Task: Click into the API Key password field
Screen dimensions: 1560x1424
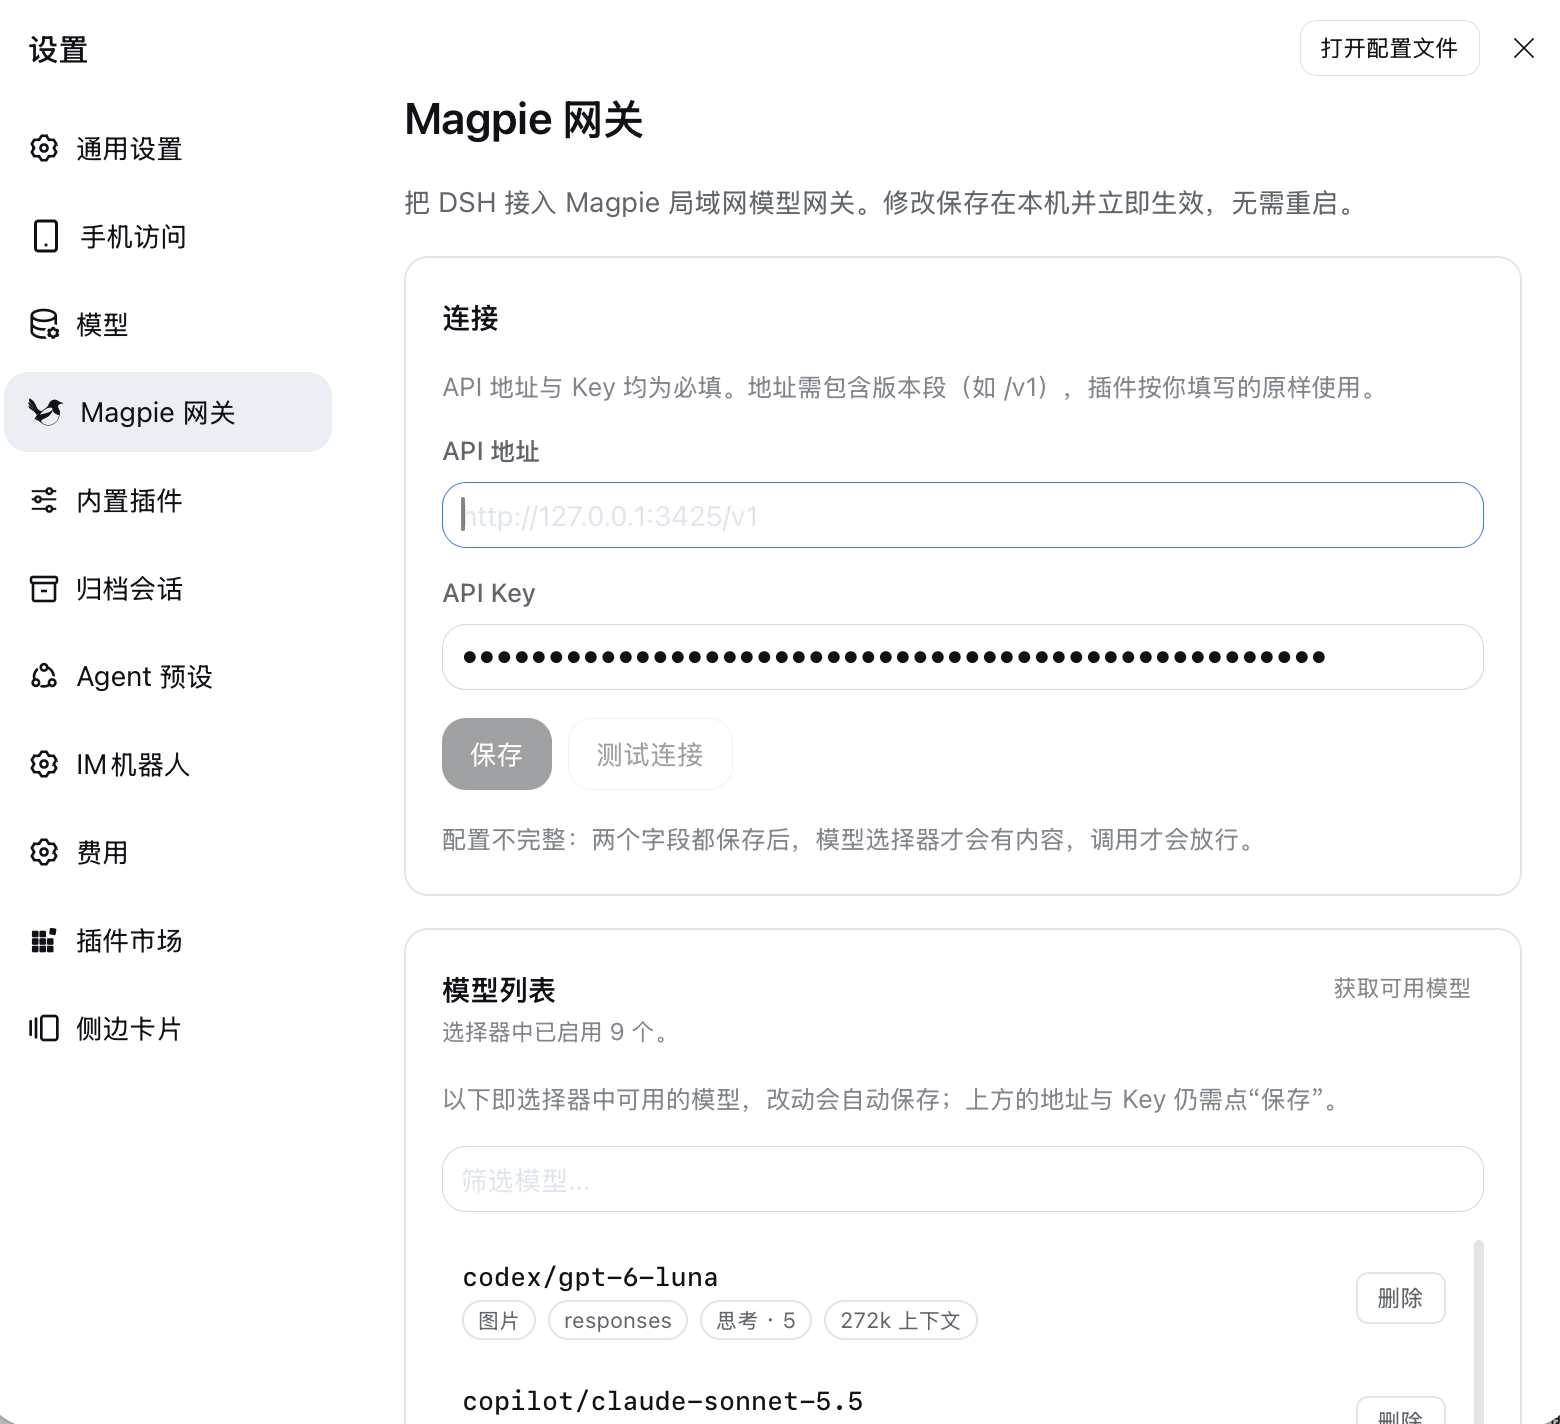Action: (963, 657)
